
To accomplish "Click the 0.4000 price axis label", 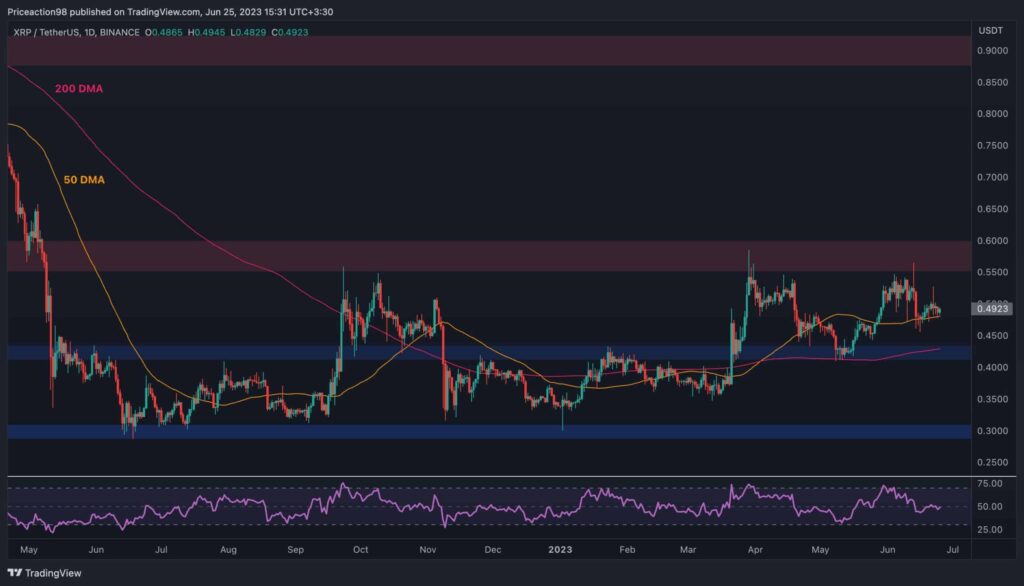I will pyautogui.click(x=992, y=367).
